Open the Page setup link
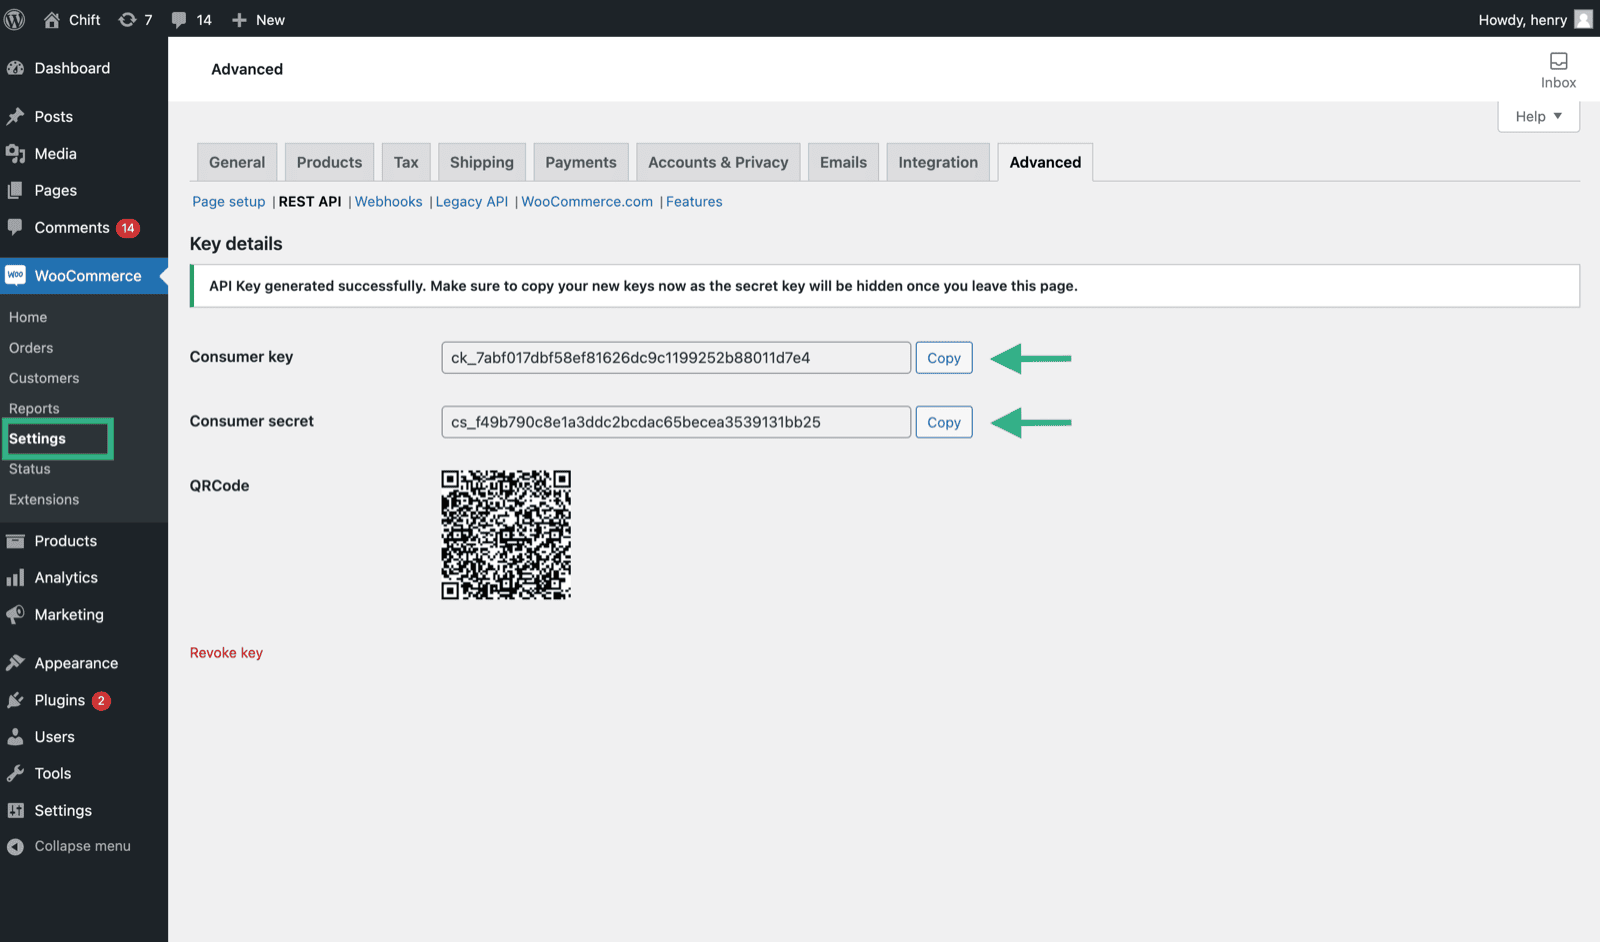This screenshot has height=942, width=1600. [229, 201]
